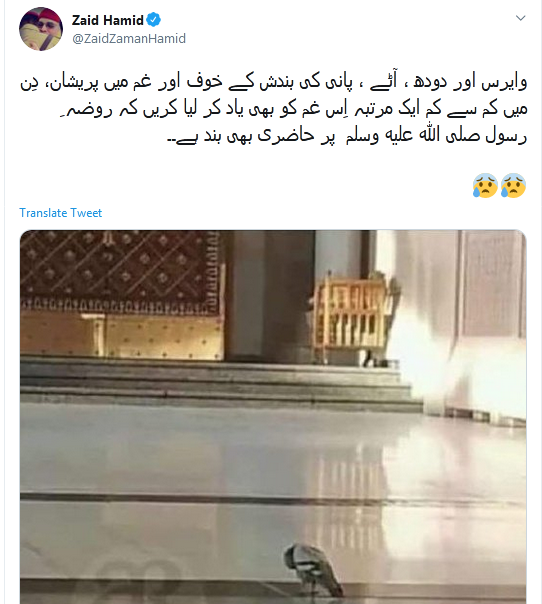Click the patterned red carpet in photo
542x604 pixels.
click(x=122, y=270)
